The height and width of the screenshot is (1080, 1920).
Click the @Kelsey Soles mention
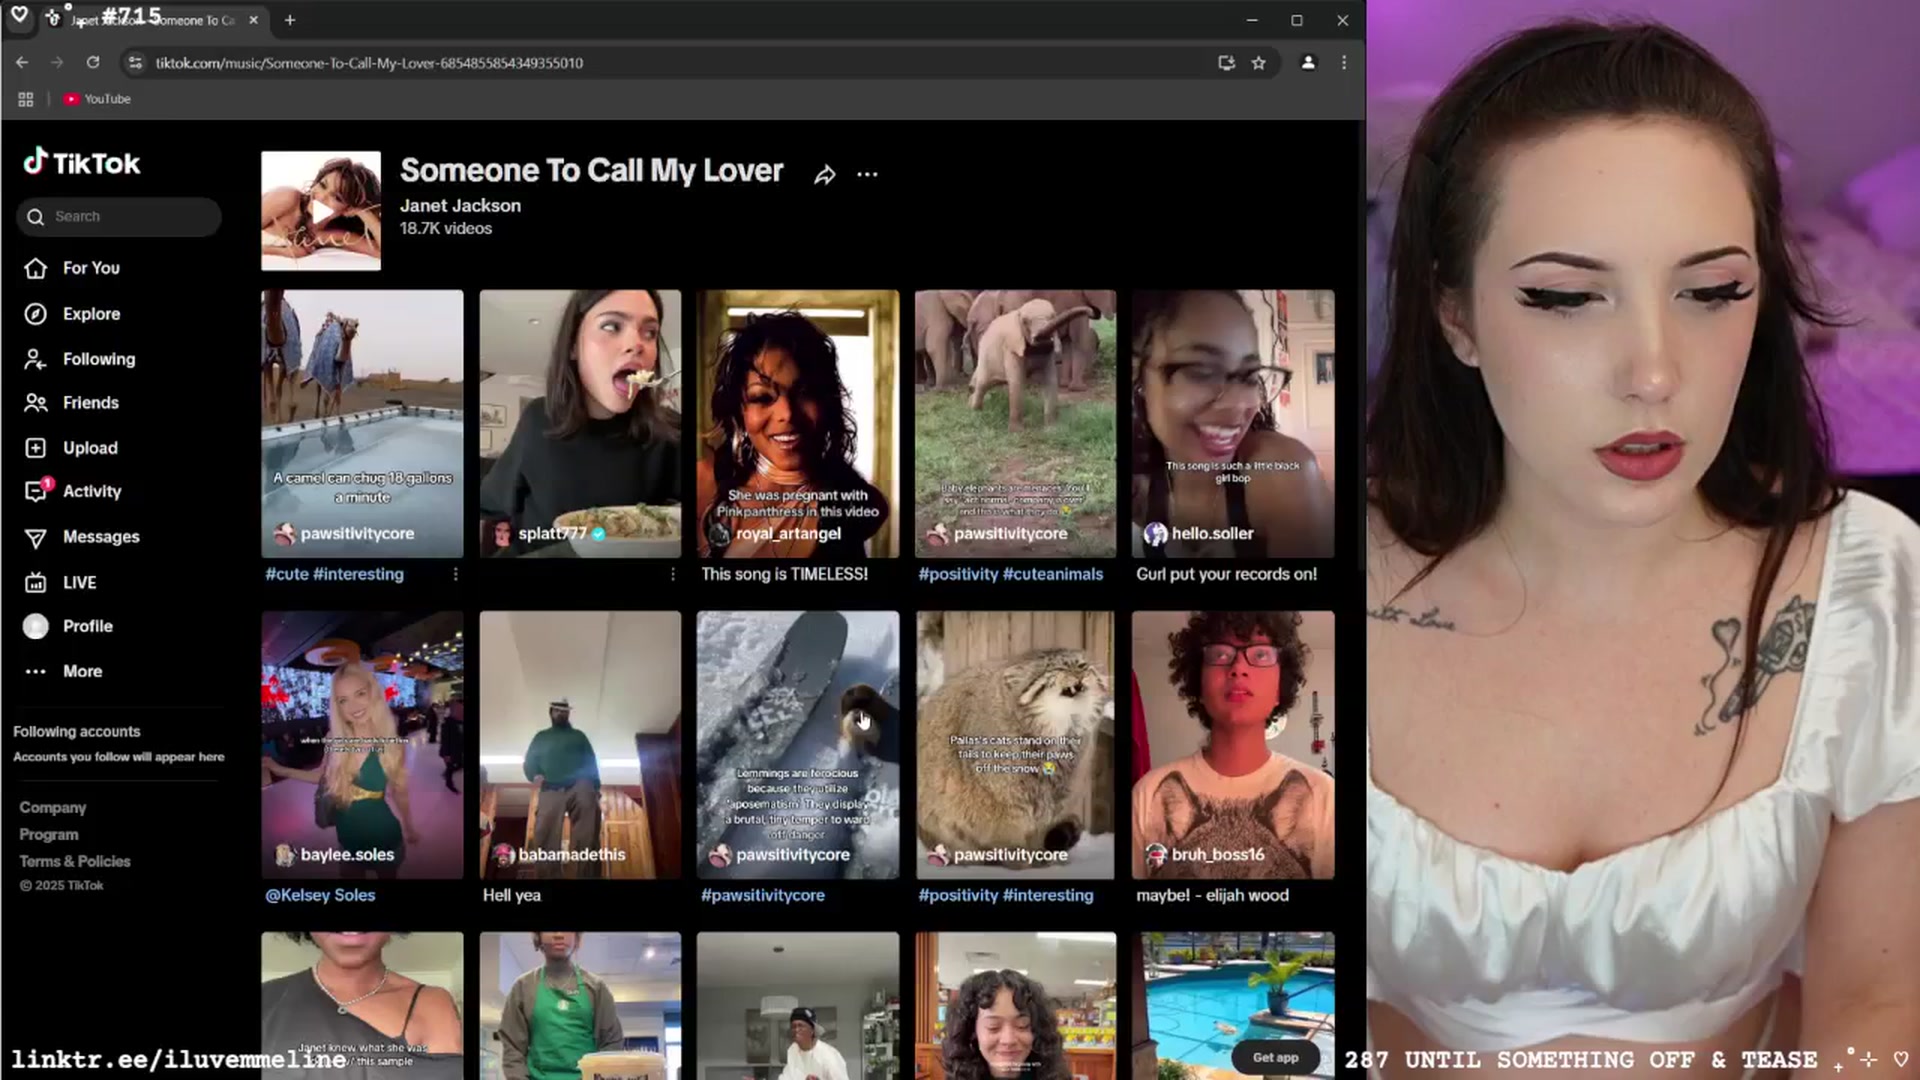(x=320, y=895)
